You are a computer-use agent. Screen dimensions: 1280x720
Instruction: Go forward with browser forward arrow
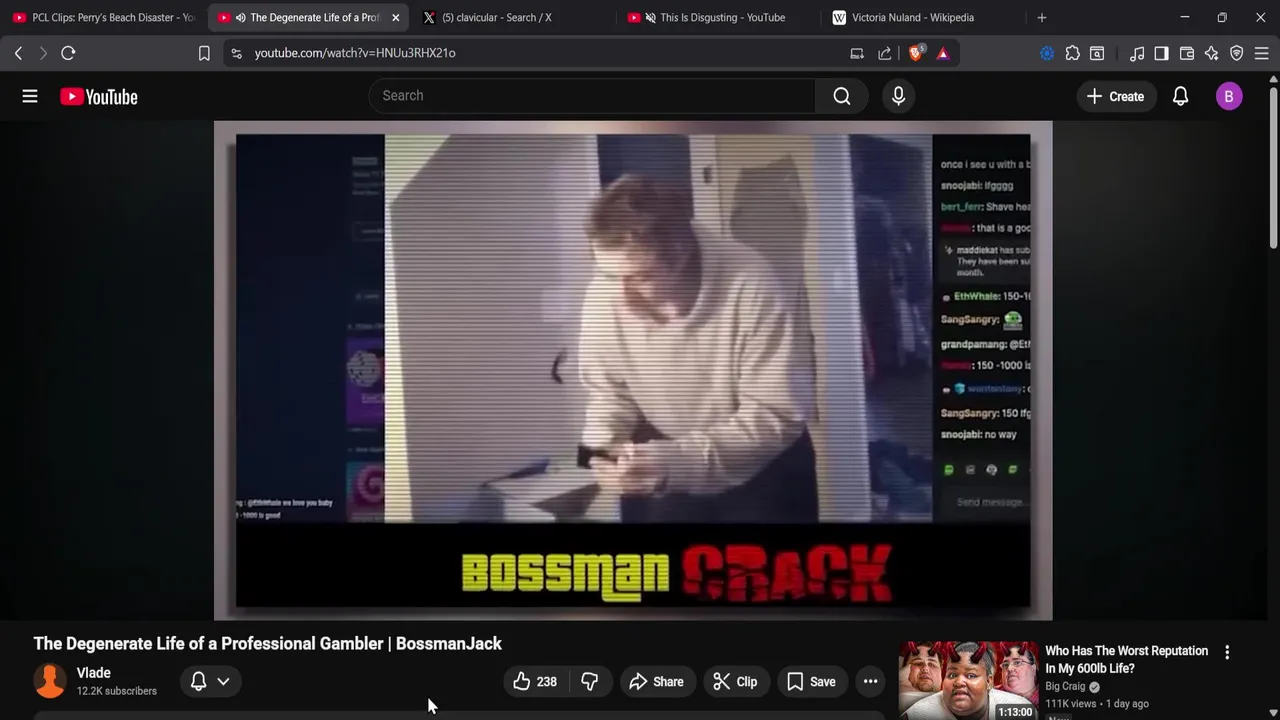(43, 53)
